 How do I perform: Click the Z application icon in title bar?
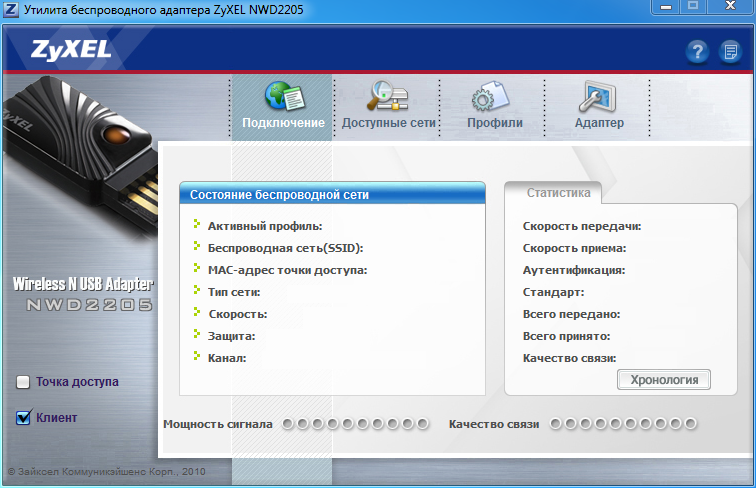click(x=11, y=9)
